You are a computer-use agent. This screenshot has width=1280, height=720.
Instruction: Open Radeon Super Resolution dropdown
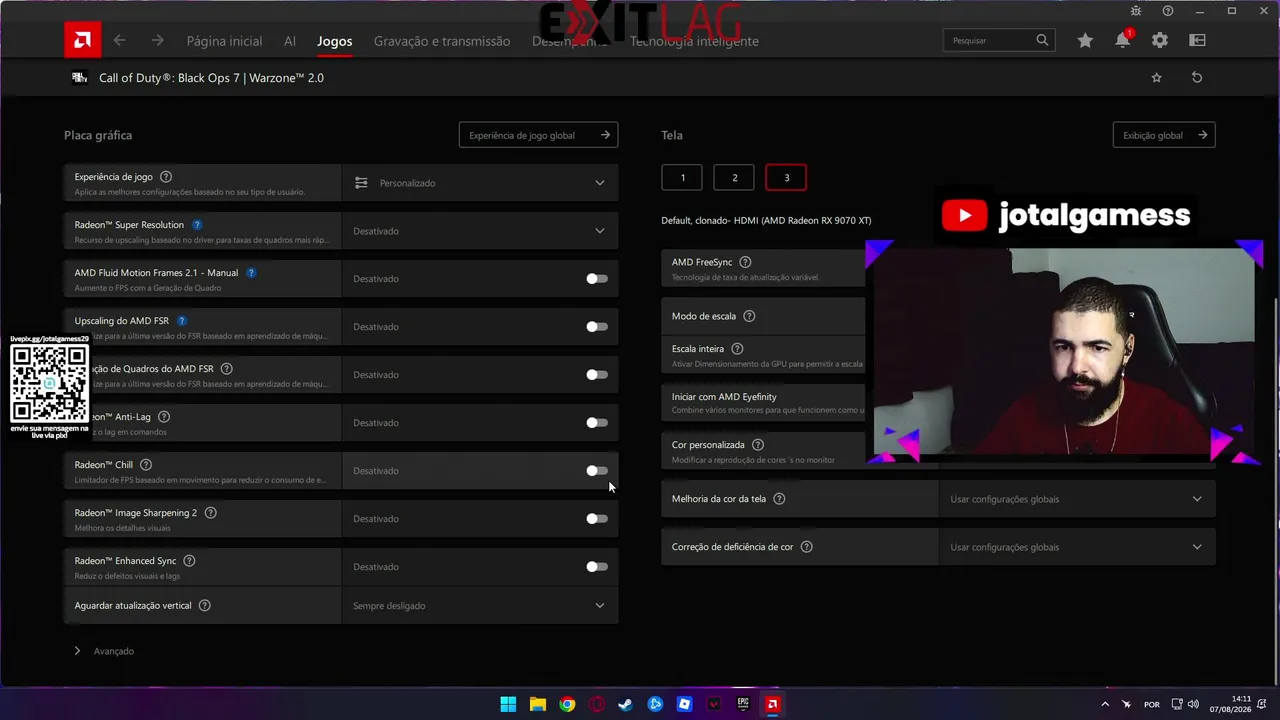pos(480,231)
